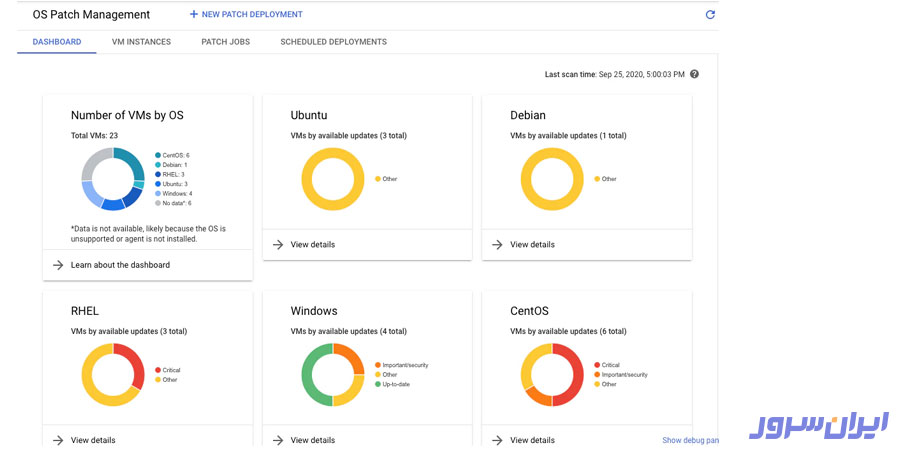Click the arrow icon in the Windows card
The width and height of the screenshot is (900, 450).
click(278, 440)
